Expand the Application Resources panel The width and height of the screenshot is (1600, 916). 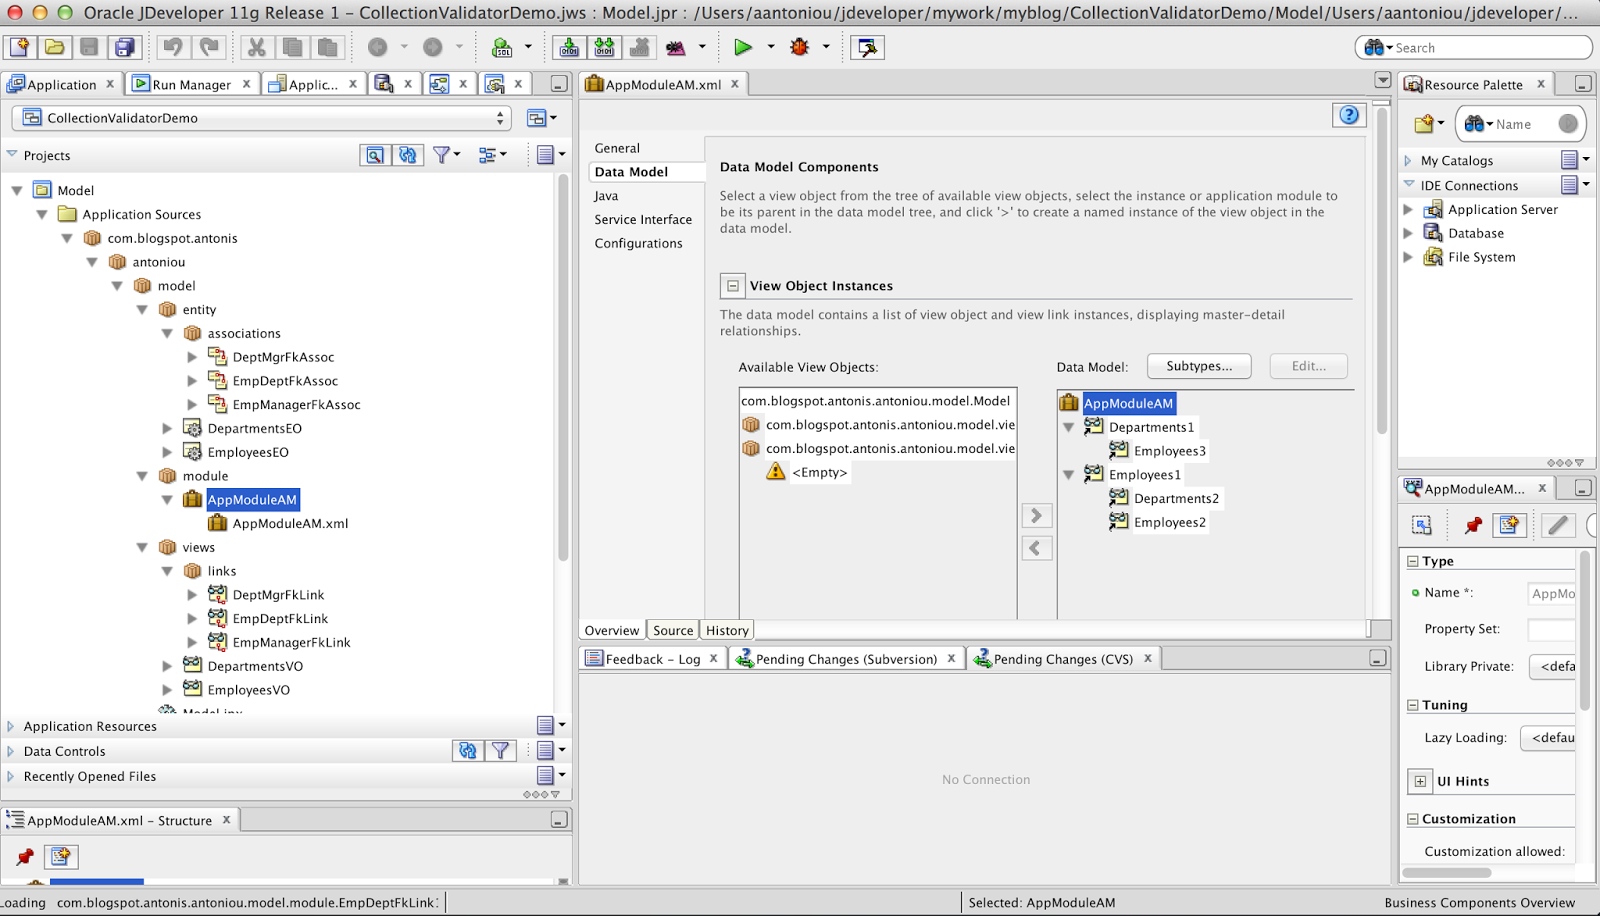[11, 726]
